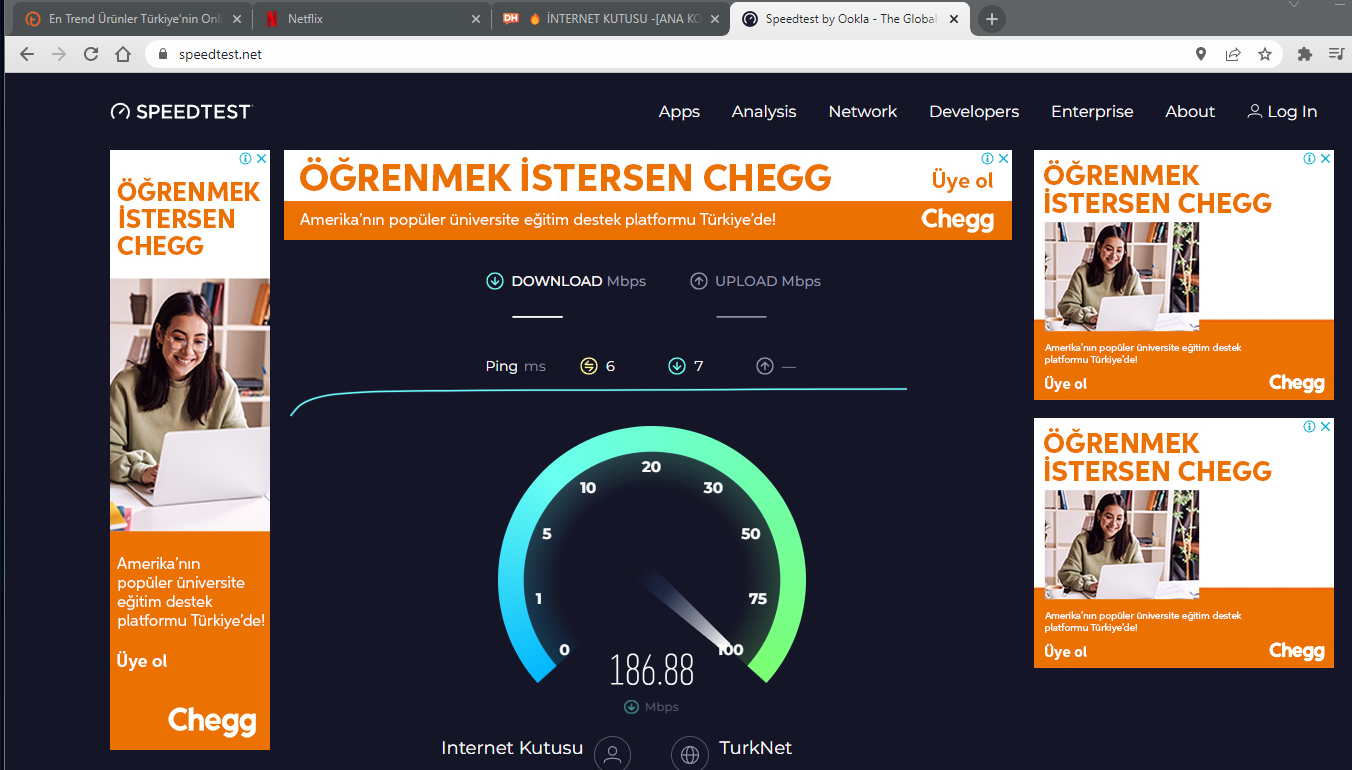Click the browser forward arrow
Screen dimensions: 1352x770
tap(59, 54)
